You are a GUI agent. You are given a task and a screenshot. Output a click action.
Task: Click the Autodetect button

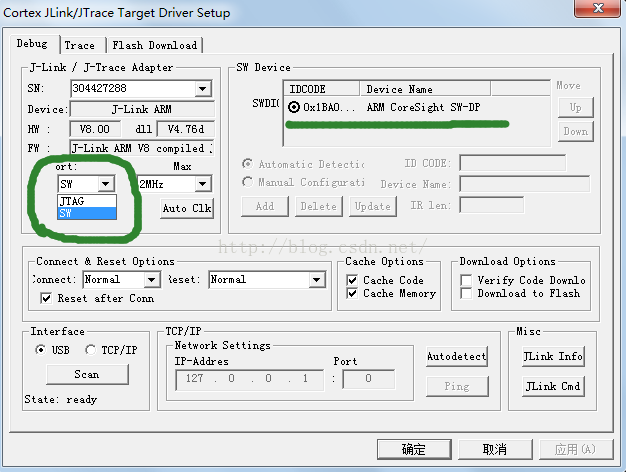[x=457, y=356]
